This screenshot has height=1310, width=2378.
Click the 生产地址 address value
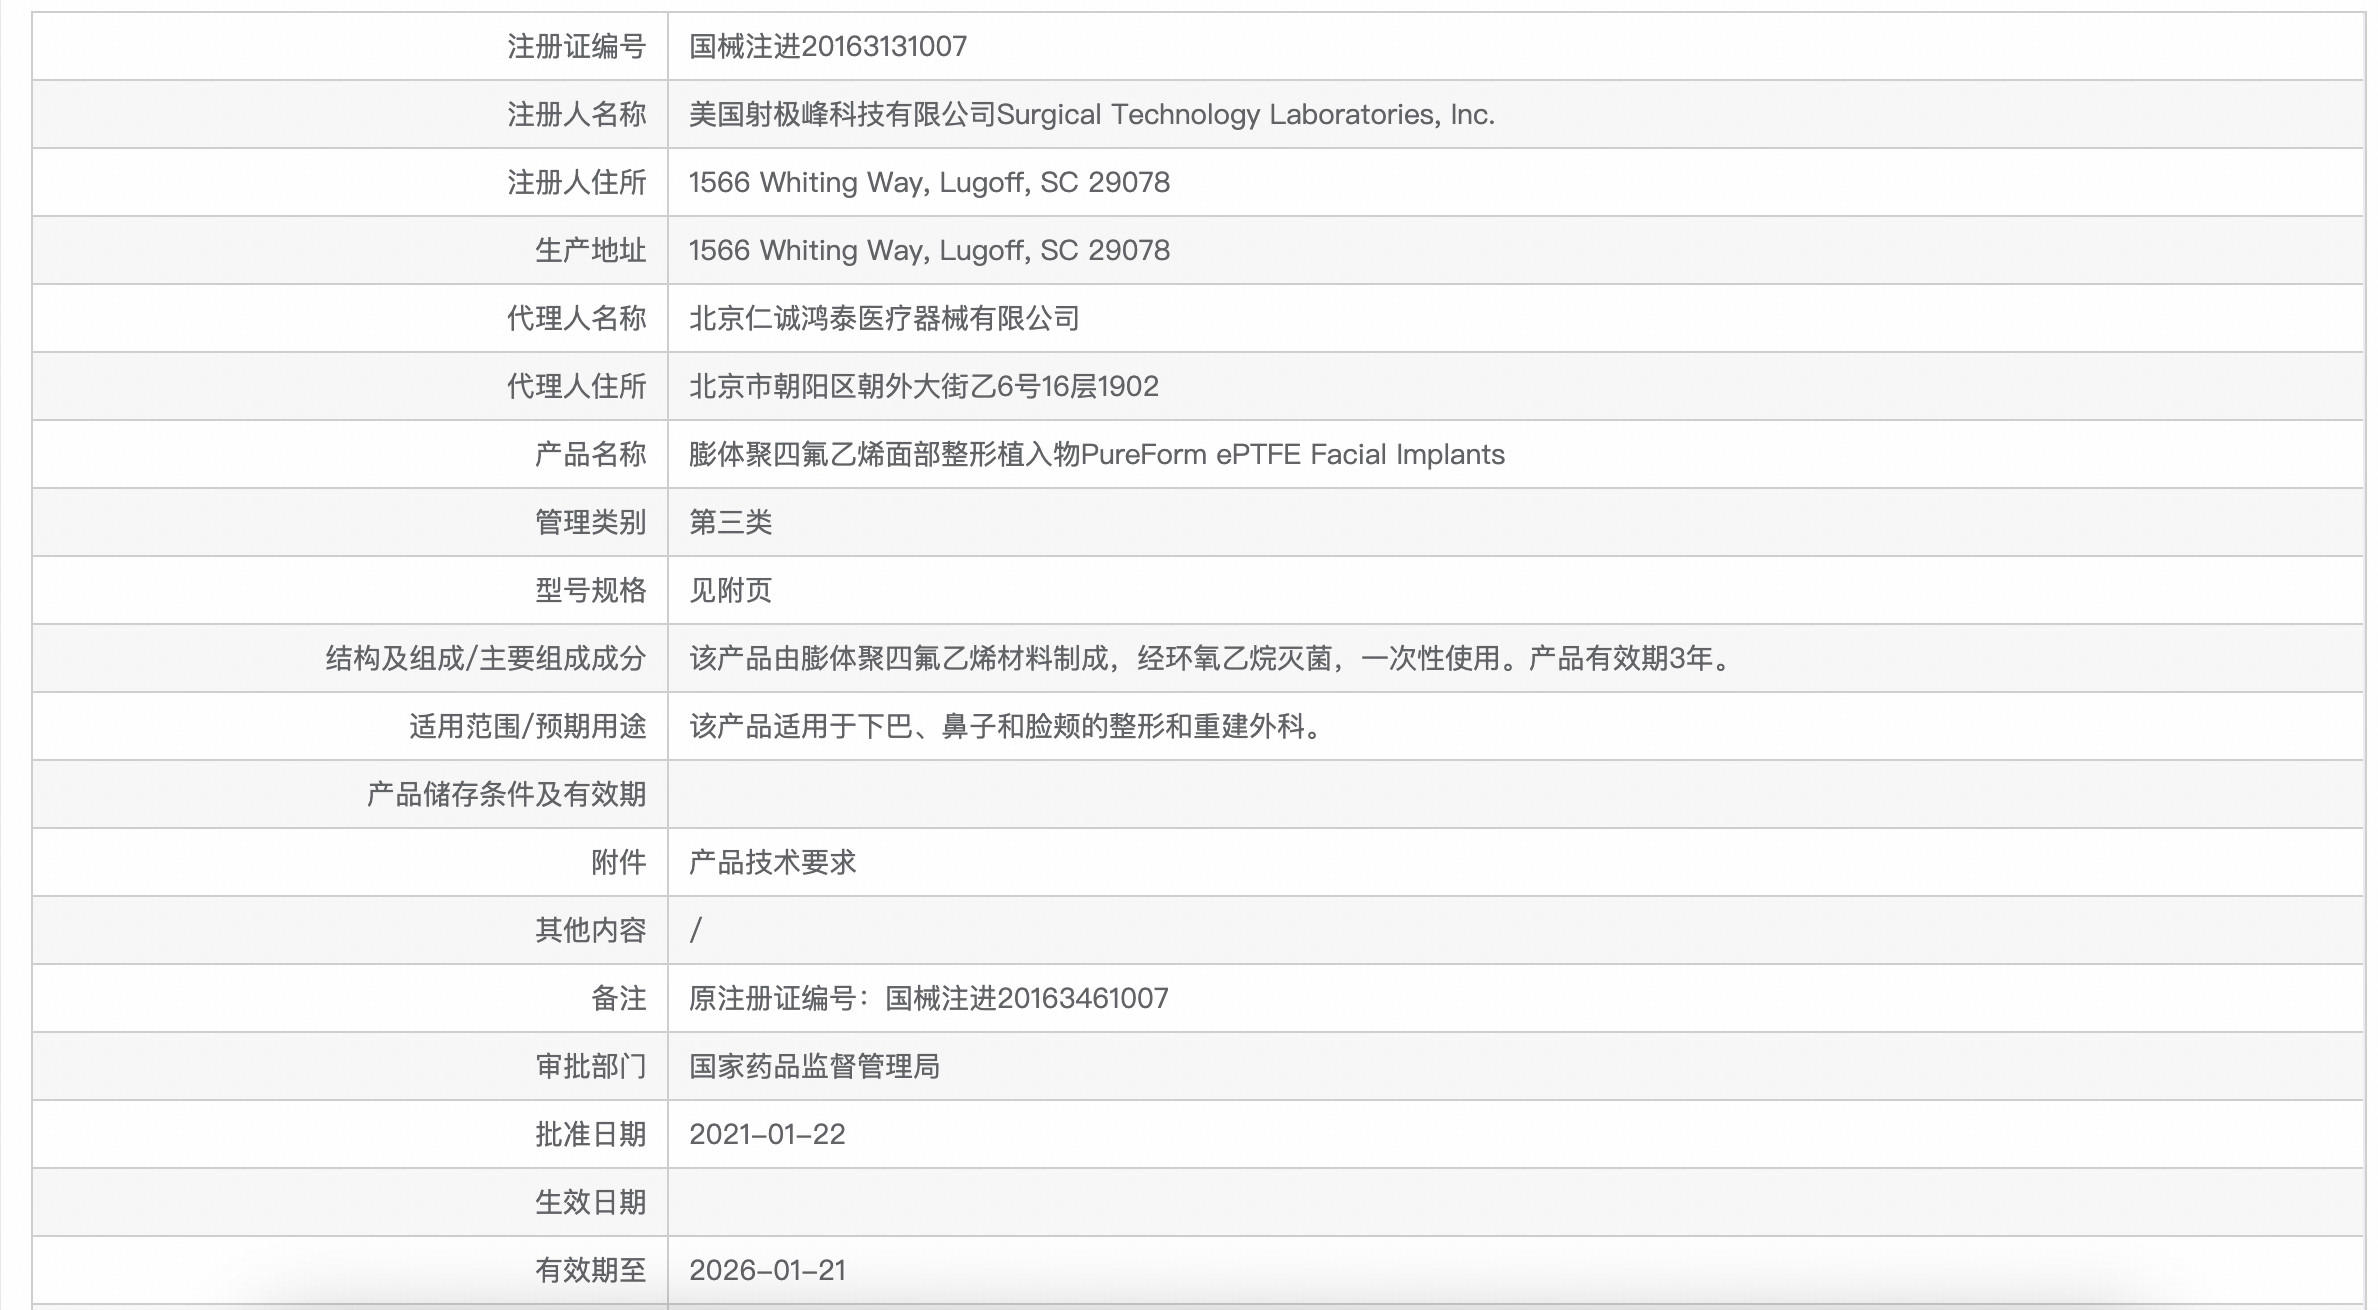point(928,250)
